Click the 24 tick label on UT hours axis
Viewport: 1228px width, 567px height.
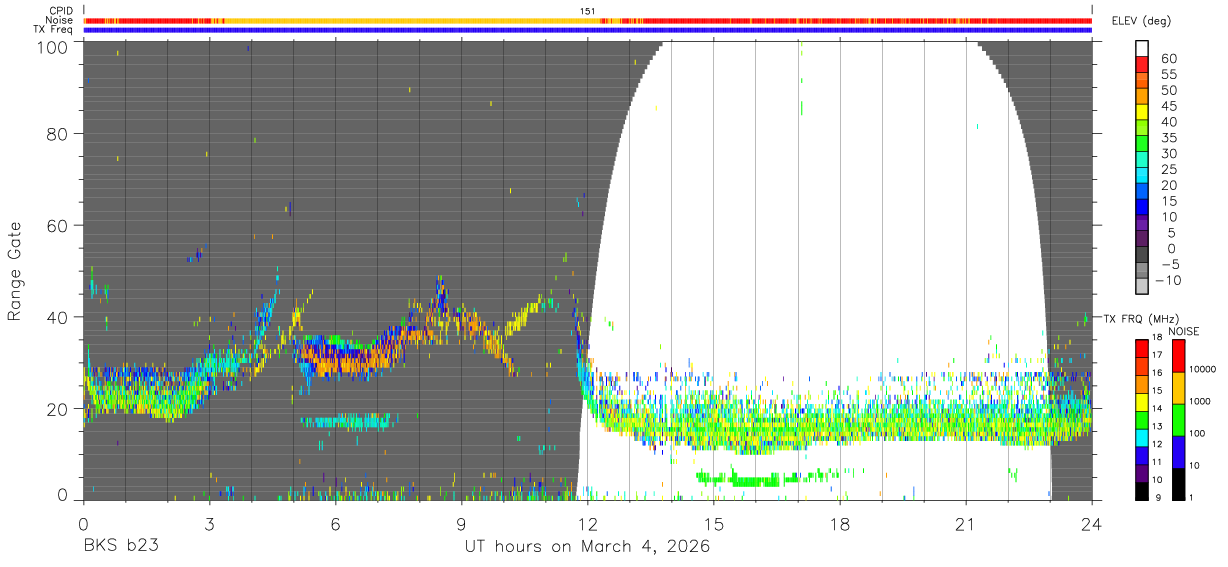1092,523
